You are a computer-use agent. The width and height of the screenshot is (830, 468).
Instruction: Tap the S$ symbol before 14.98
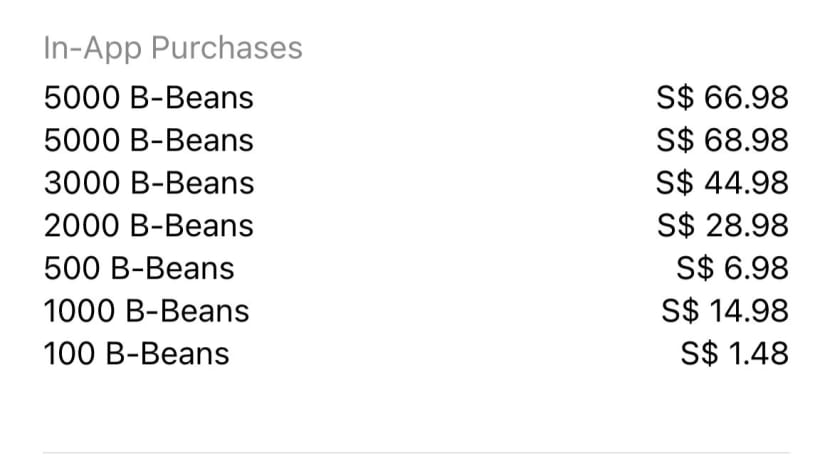(680, 311)
